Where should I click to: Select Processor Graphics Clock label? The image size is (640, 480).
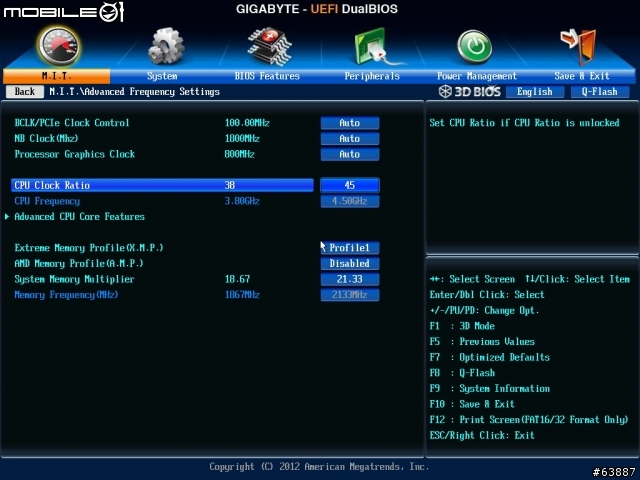click(x=74, y=154)
